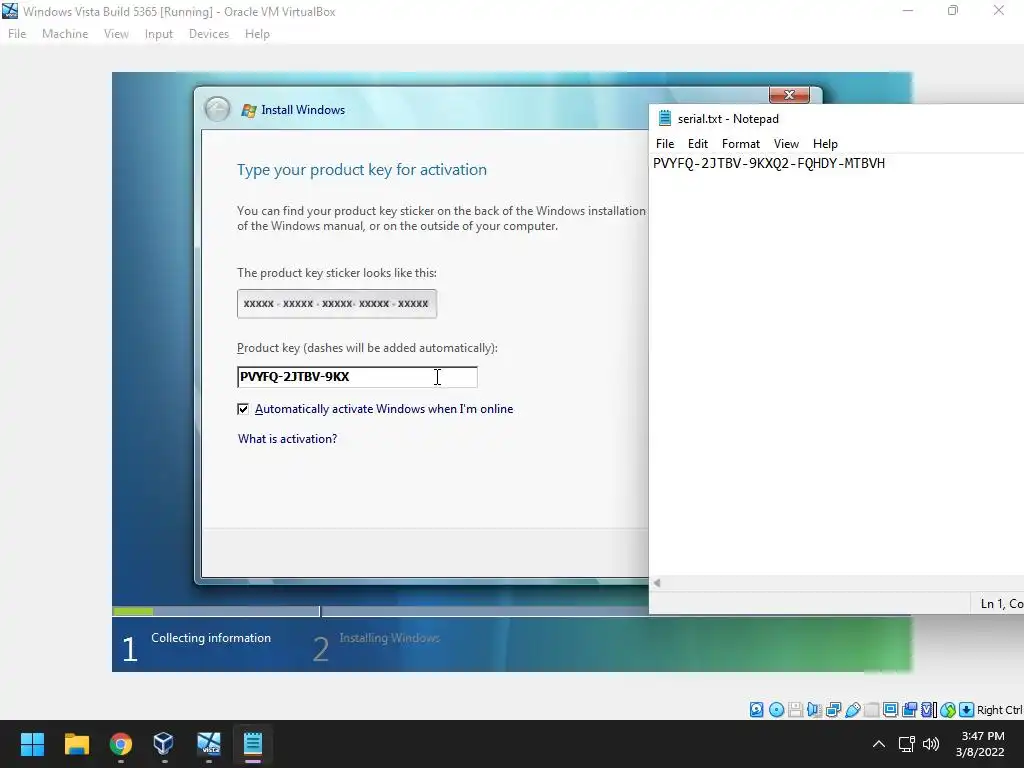Toggle Automatically activate Windows checkbox
The height and width of the screenshot is (768, 1024).
243,409
